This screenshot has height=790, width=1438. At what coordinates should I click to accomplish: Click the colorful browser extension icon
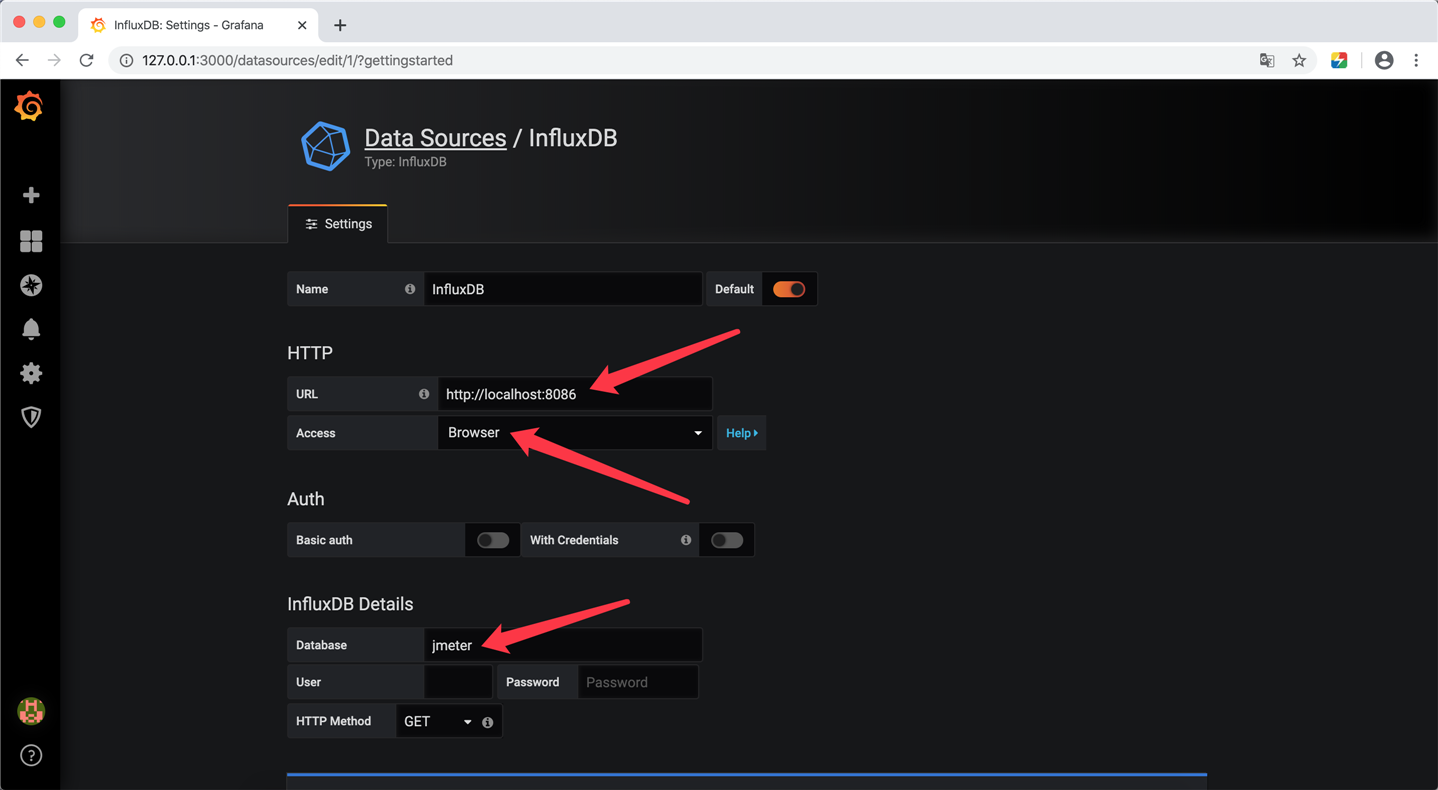tap(1339, 60)
